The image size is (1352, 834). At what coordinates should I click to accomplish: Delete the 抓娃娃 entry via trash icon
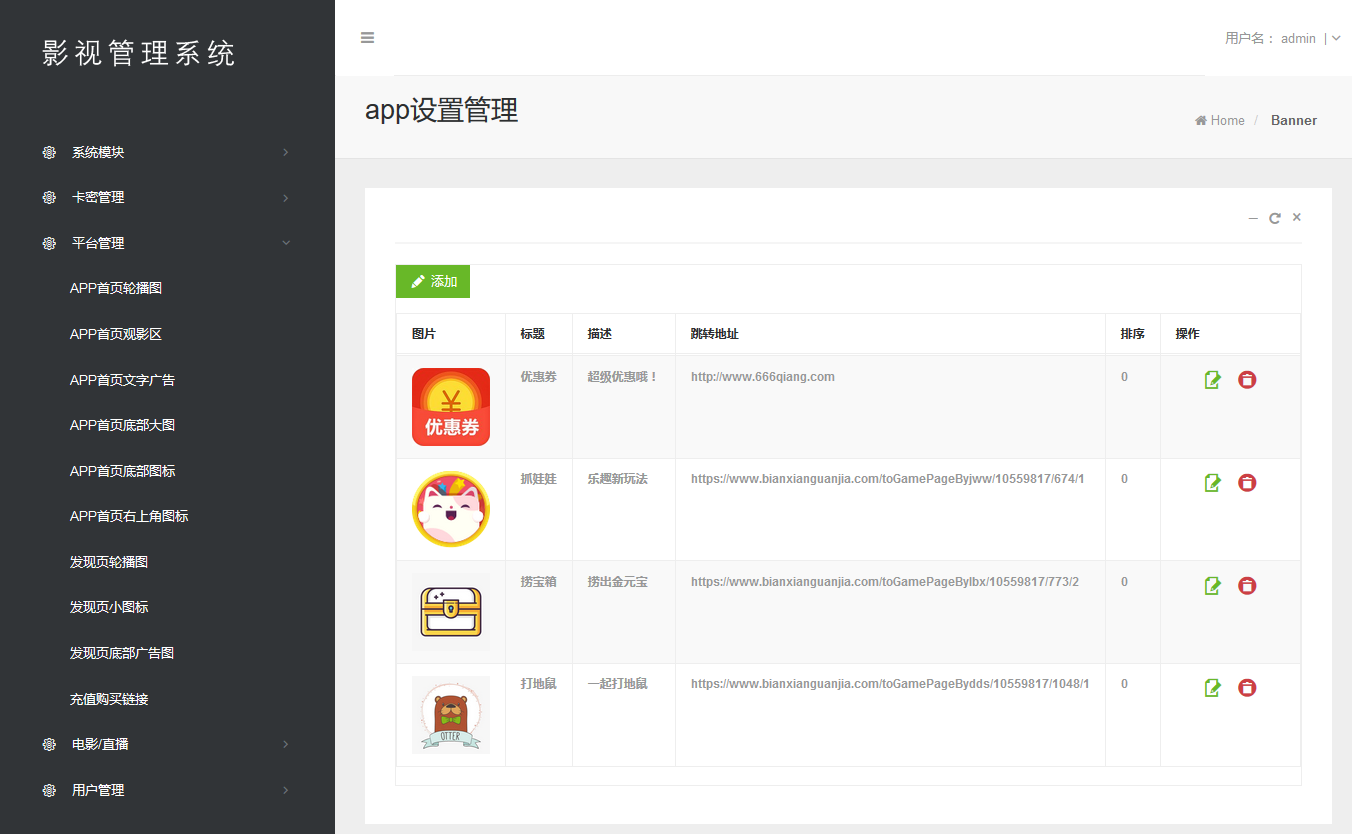click(1247, 483)
